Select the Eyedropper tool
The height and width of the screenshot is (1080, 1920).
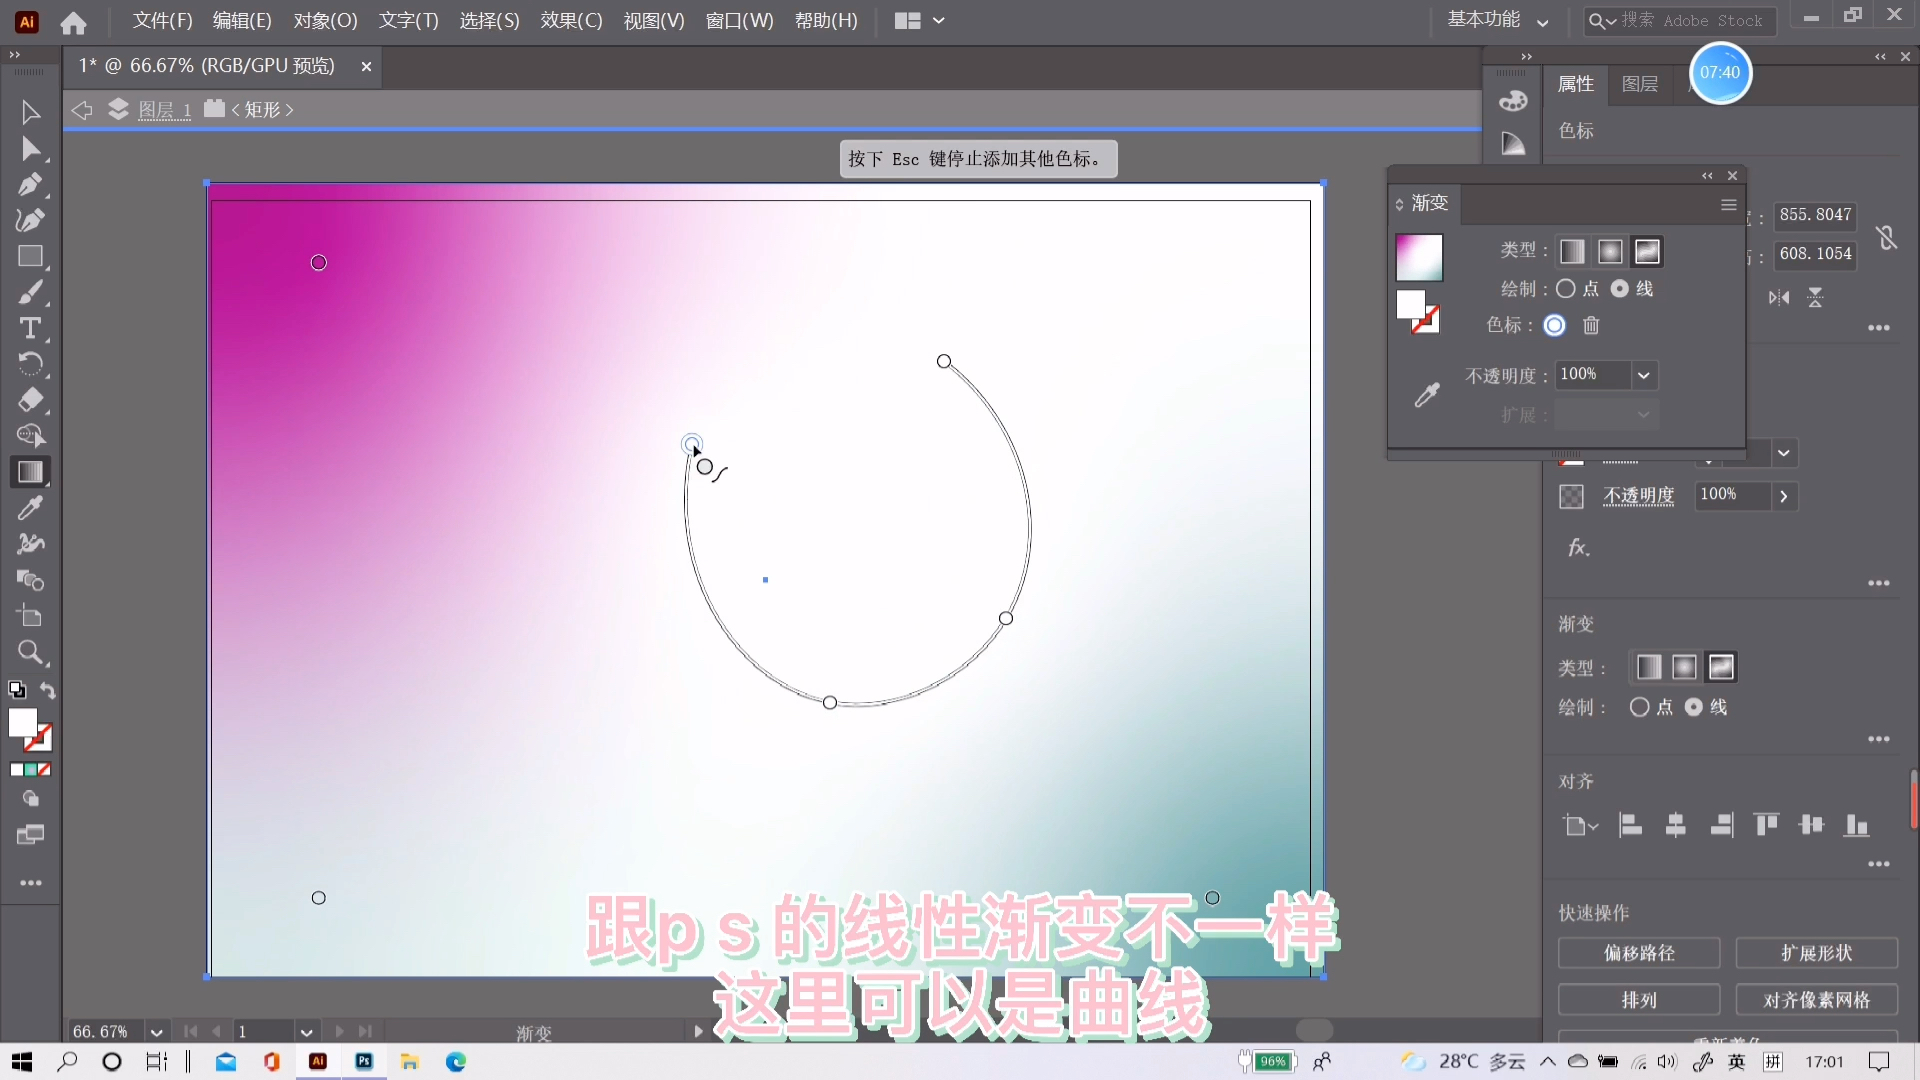(x=30, y=508)
